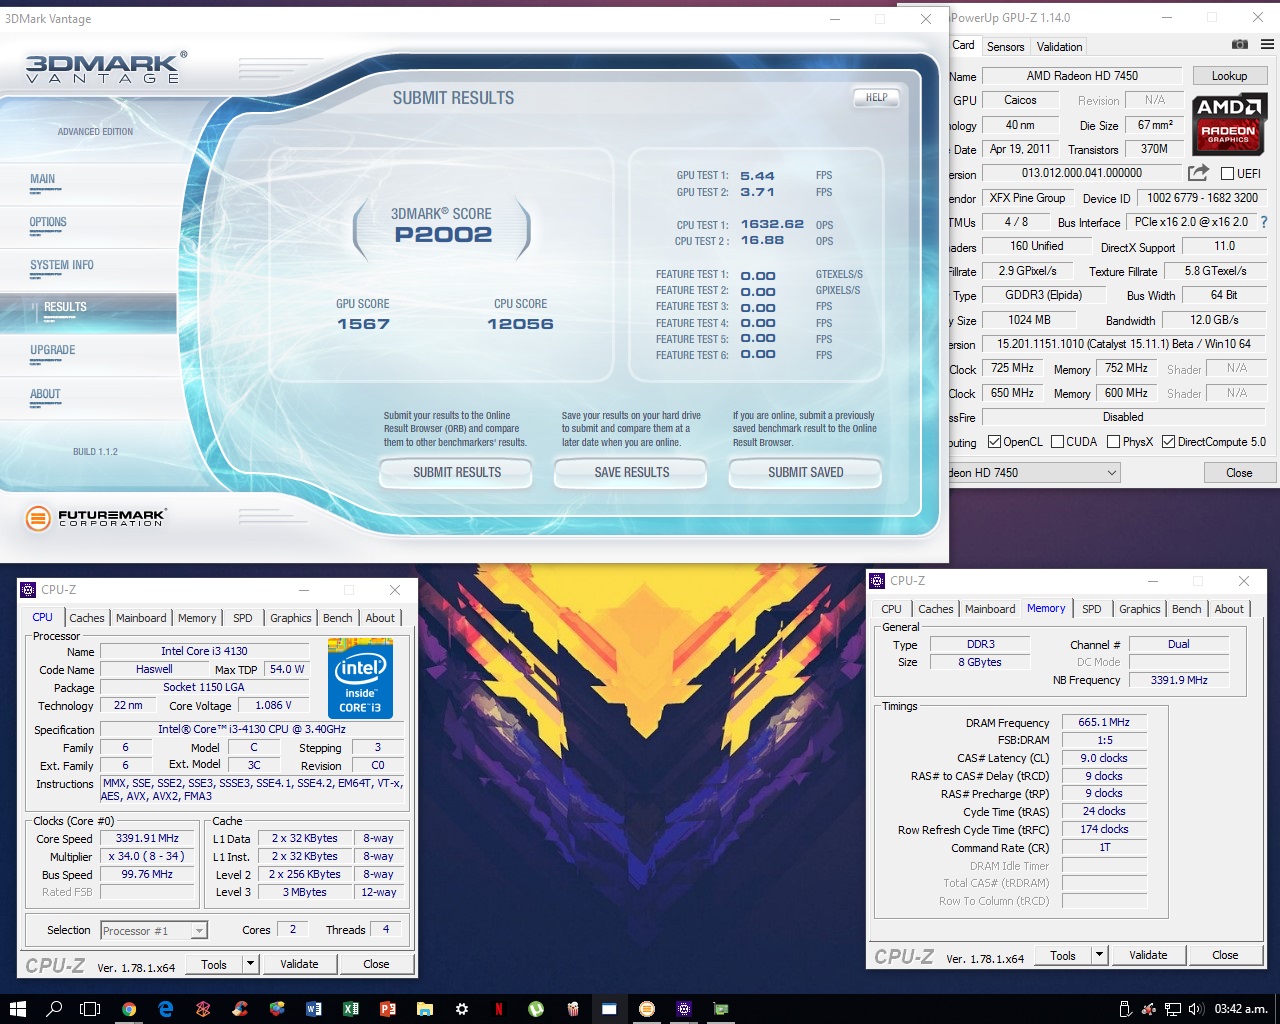This screenshot has width=1280, height=1024.
Task: Click the network tray icon
Action: click(1172, 1009)
